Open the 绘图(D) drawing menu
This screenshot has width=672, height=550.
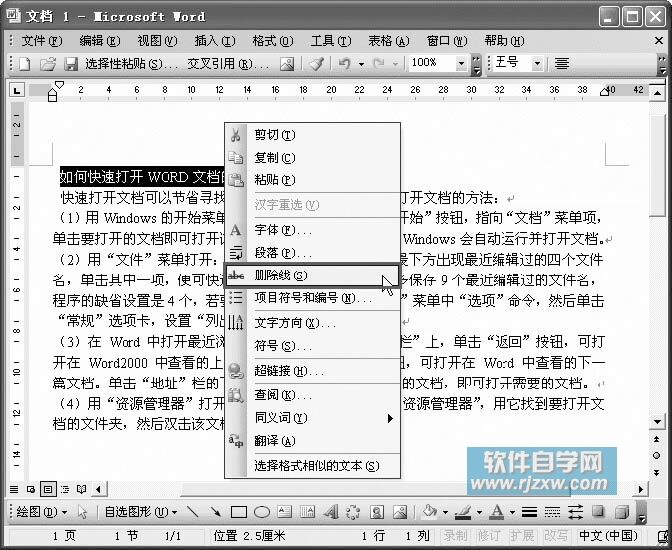(x=42, y=512)
